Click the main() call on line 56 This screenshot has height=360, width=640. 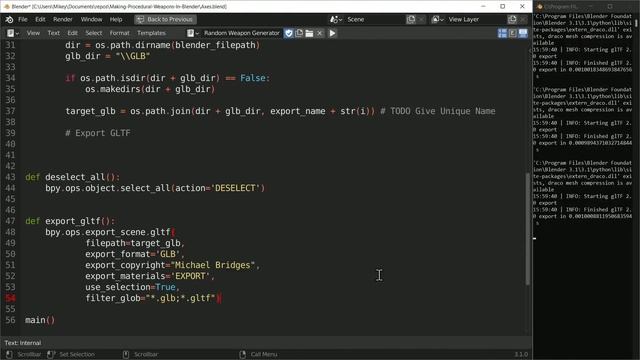coord(40,320)
